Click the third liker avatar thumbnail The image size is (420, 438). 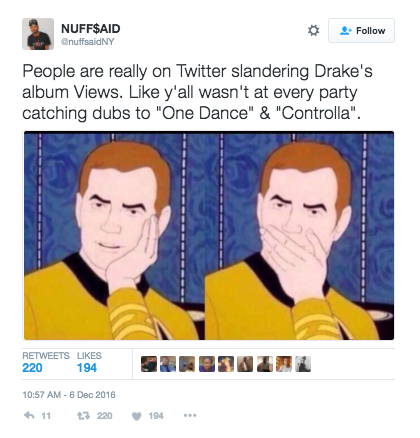[x=187, y=364]
